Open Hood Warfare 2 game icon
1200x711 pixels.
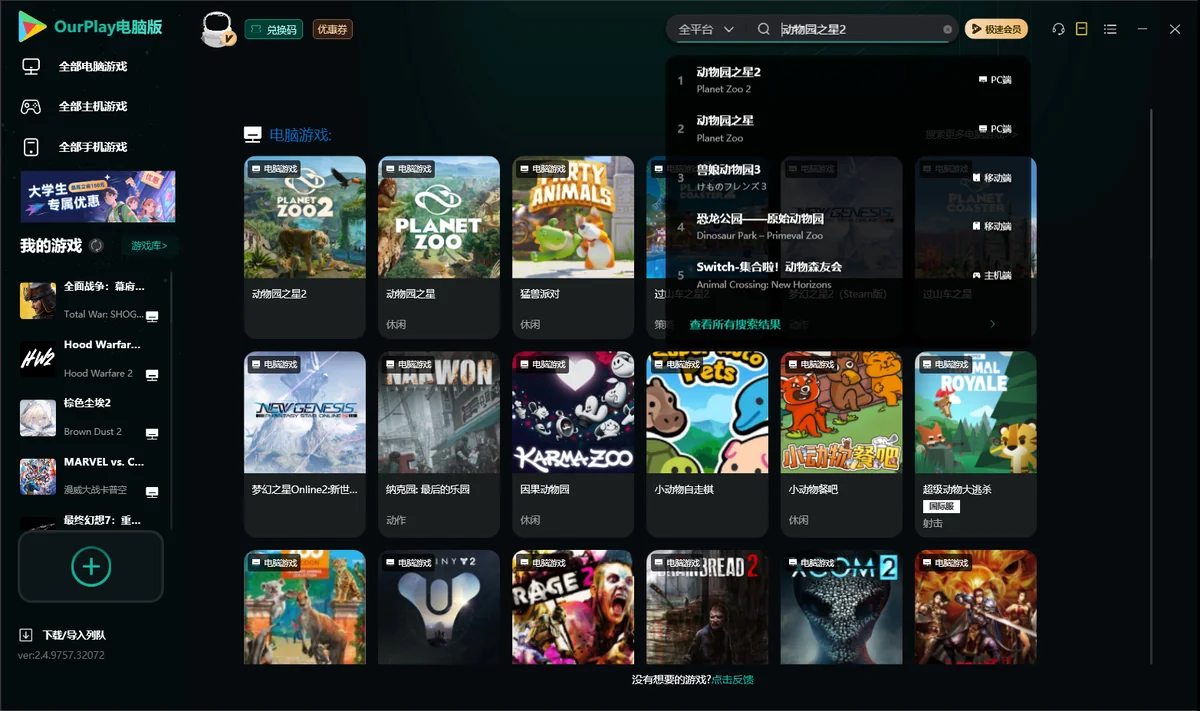(38, 359)
